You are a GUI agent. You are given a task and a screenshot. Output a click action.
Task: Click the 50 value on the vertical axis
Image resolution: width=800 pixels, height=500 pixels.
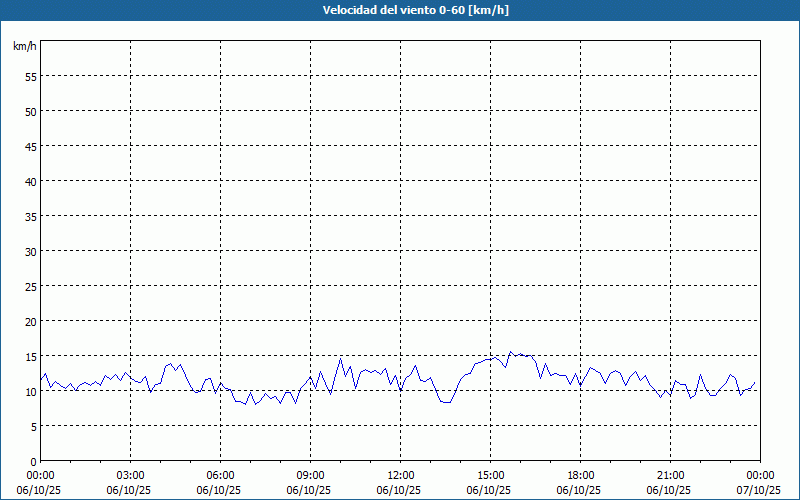point(30,111)
